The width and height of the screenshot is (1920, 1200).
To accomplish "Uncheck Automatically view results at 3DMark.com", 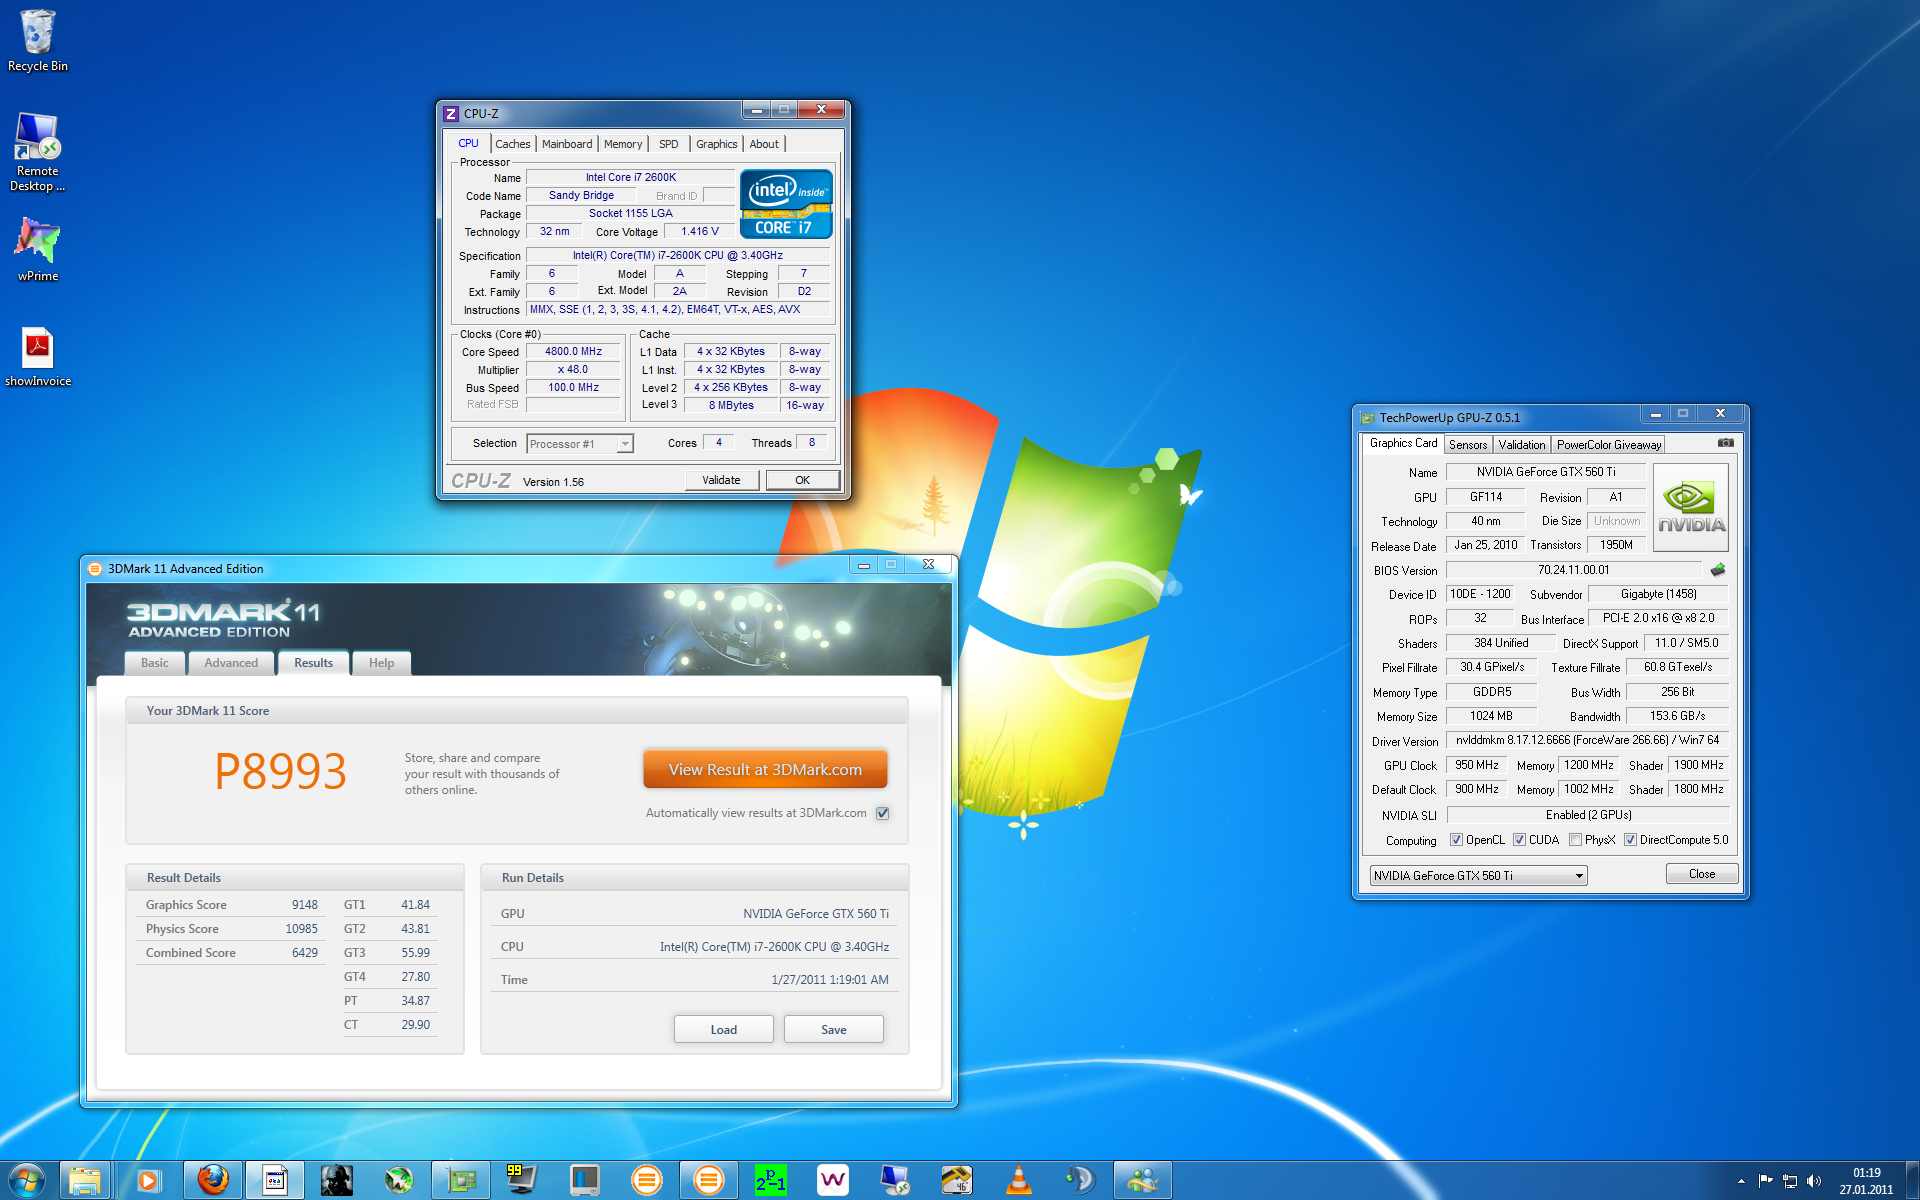I will coord(882,813).
